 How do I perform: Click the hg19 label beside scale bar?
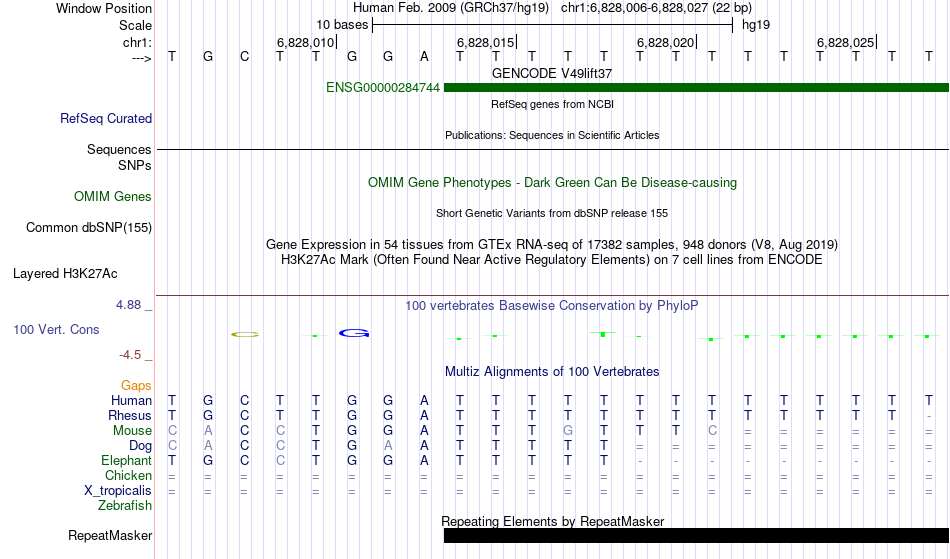(756, 25)
